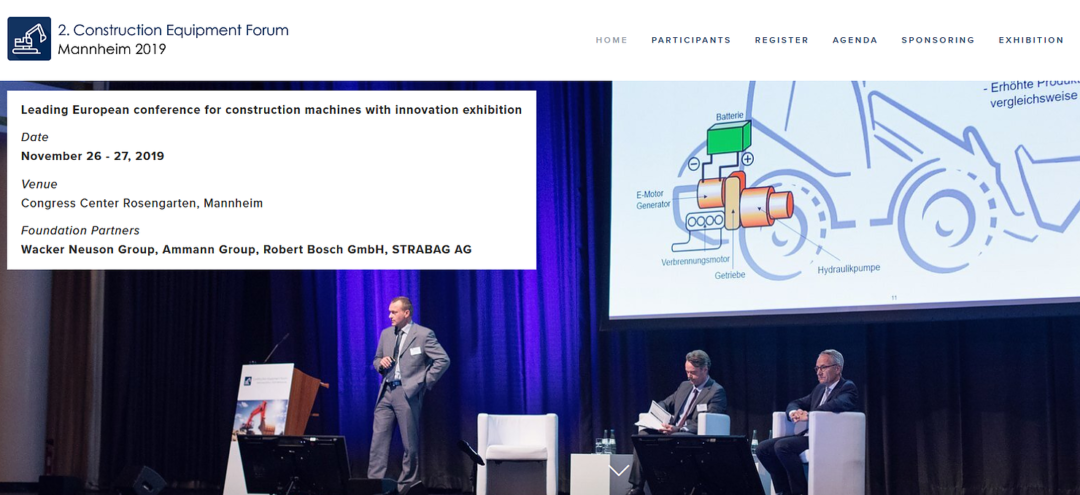Screen dimensions: 1080x495
Task: Go to the Participants page
Action: [690, 40]
